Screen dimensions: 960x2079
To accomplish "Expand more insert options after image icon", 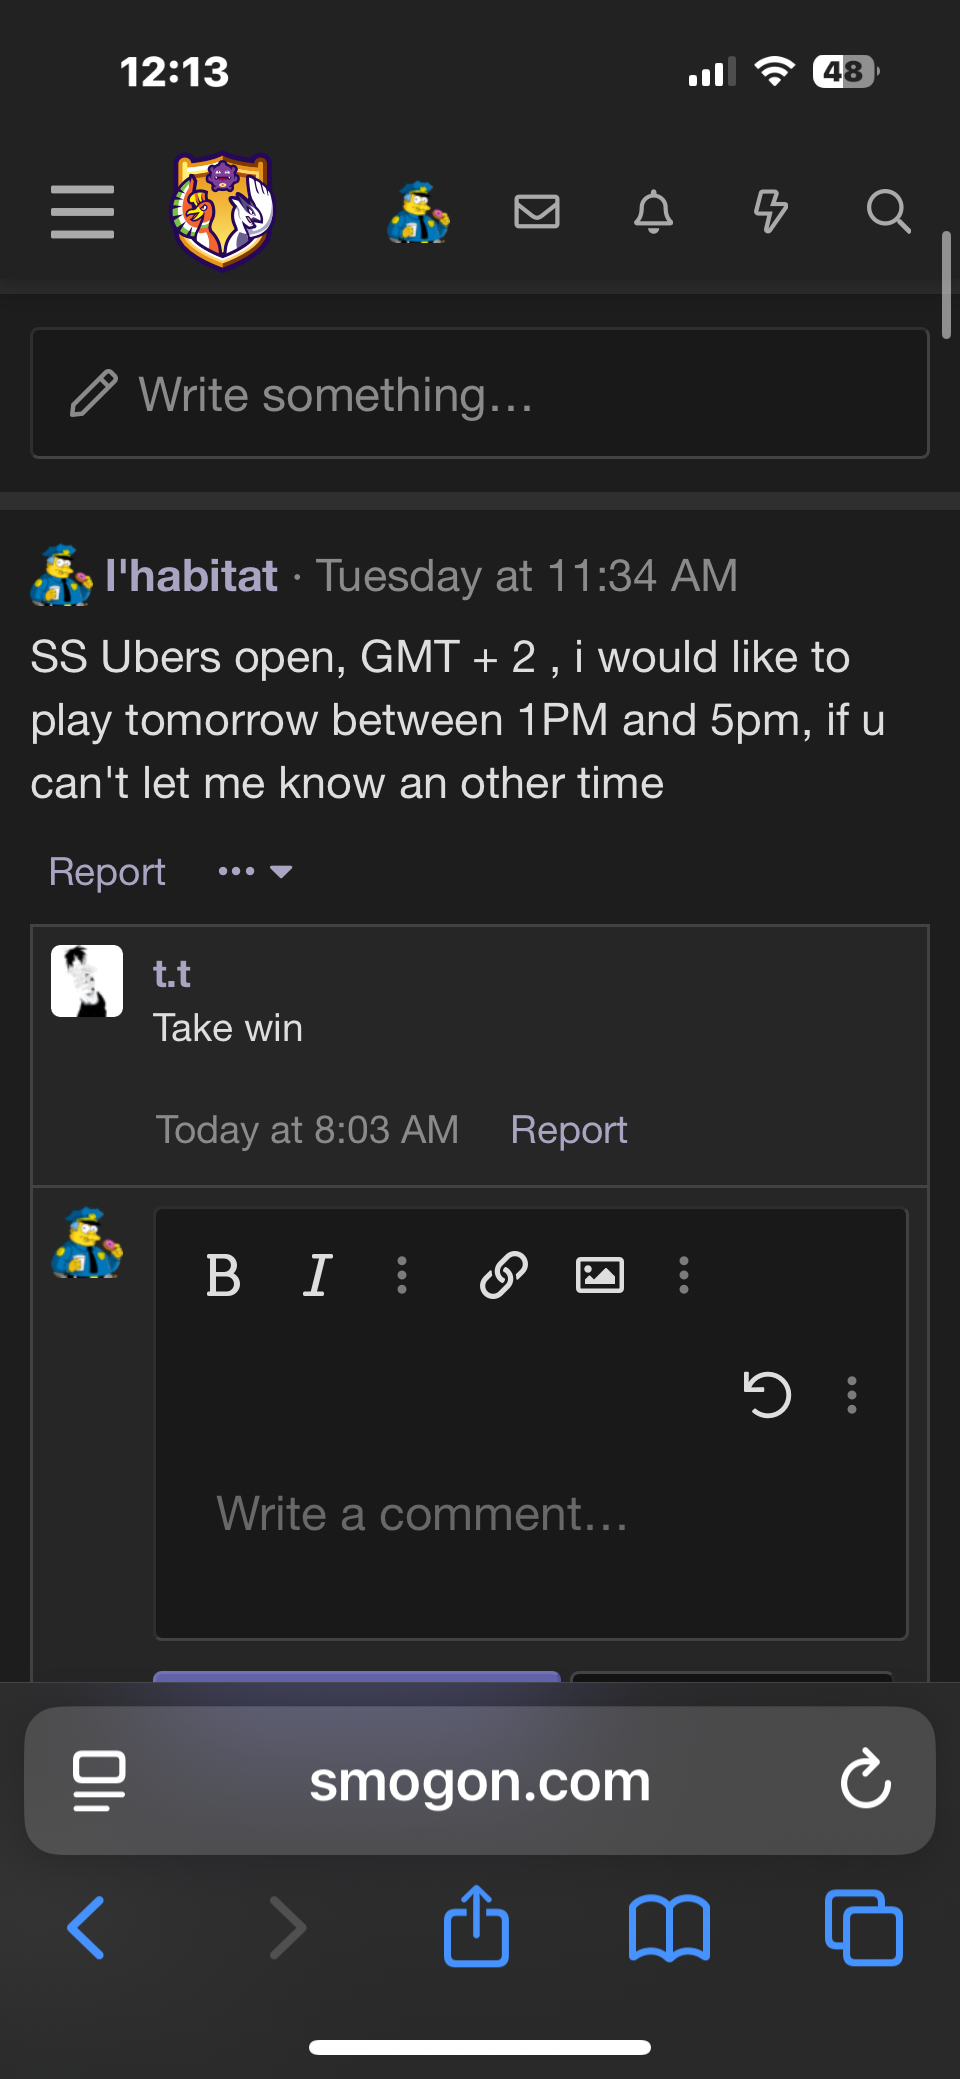I will click(684, 1275).
